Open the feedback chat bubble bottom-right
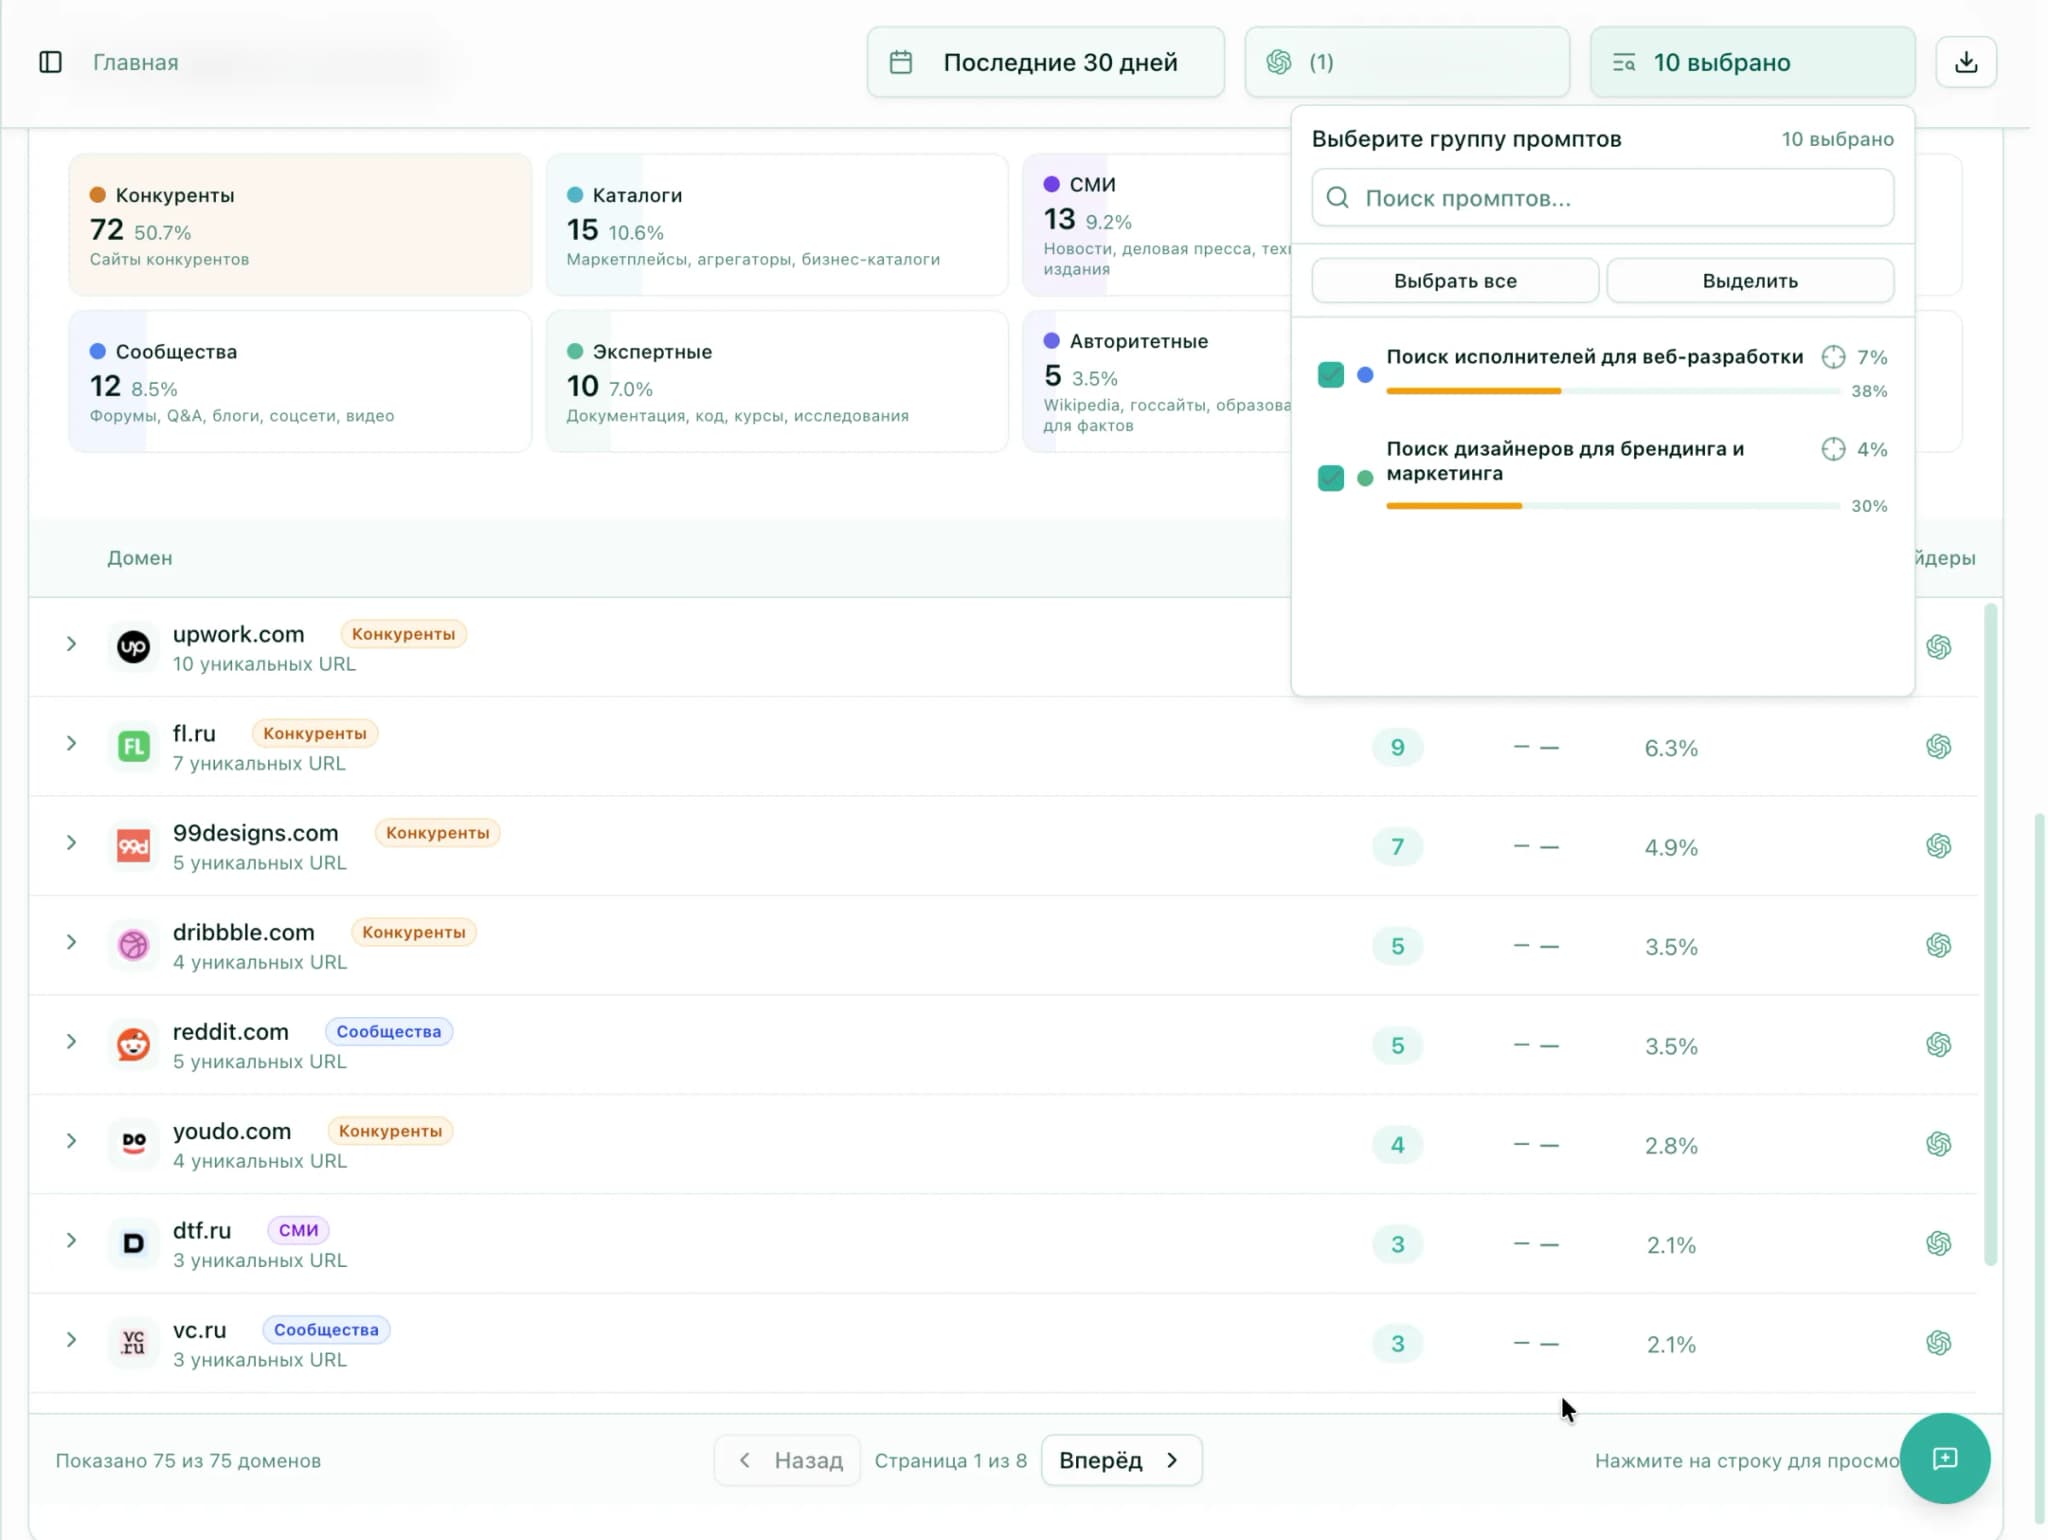The height and width of the screenshot is (1540, 2048). [1945, 1458]
